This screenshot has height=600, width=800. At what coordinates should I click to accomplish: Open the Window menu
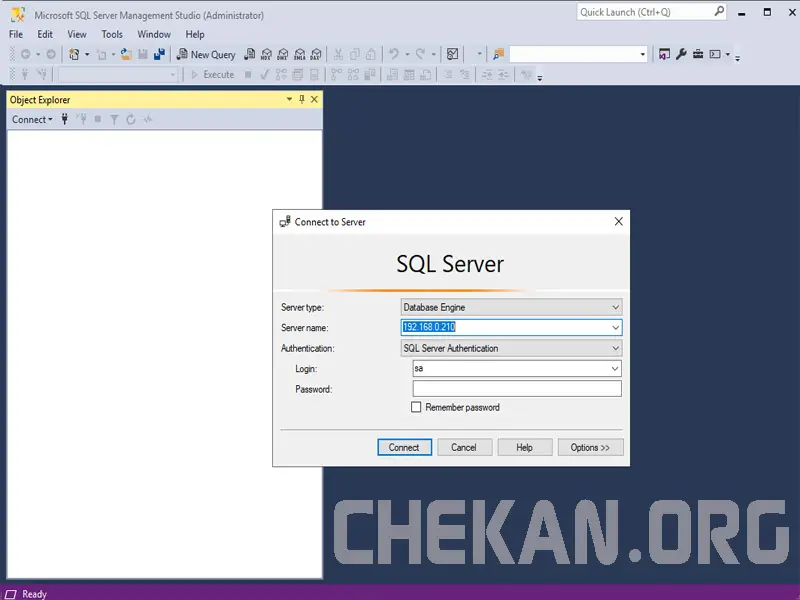click(x=154, y=34)
